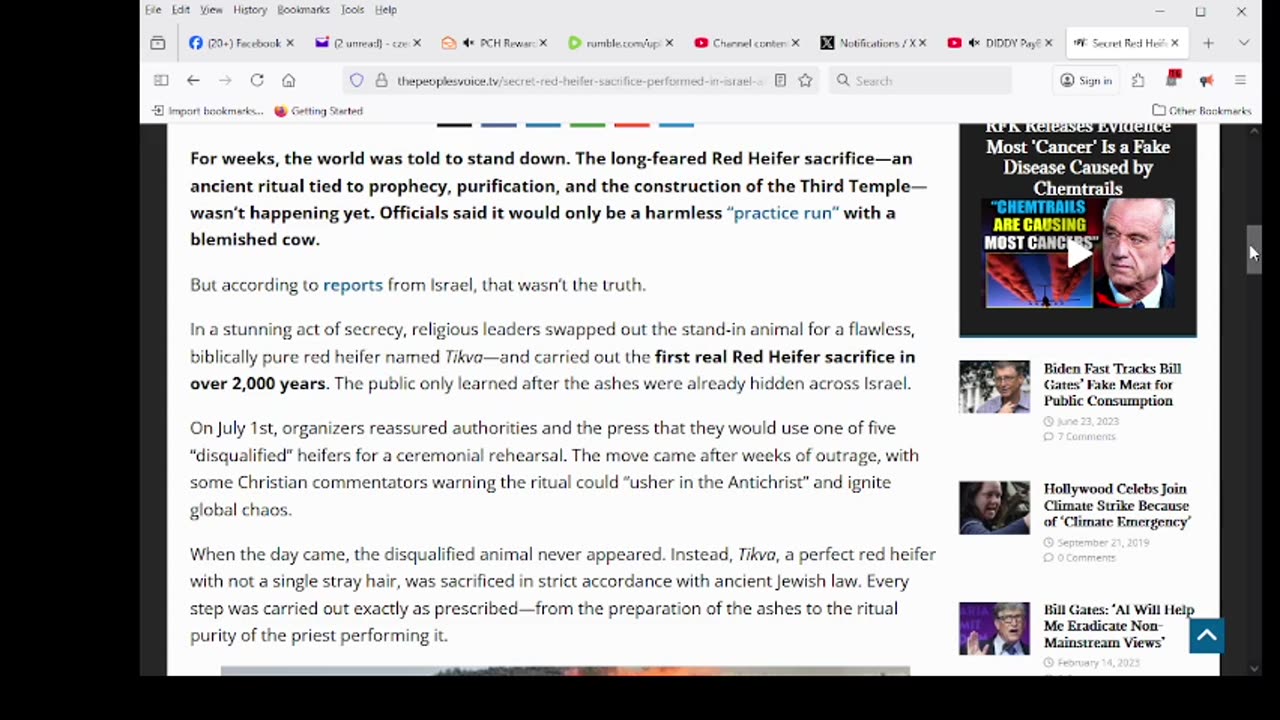Open the Edit menu

(x=181, y=10)
